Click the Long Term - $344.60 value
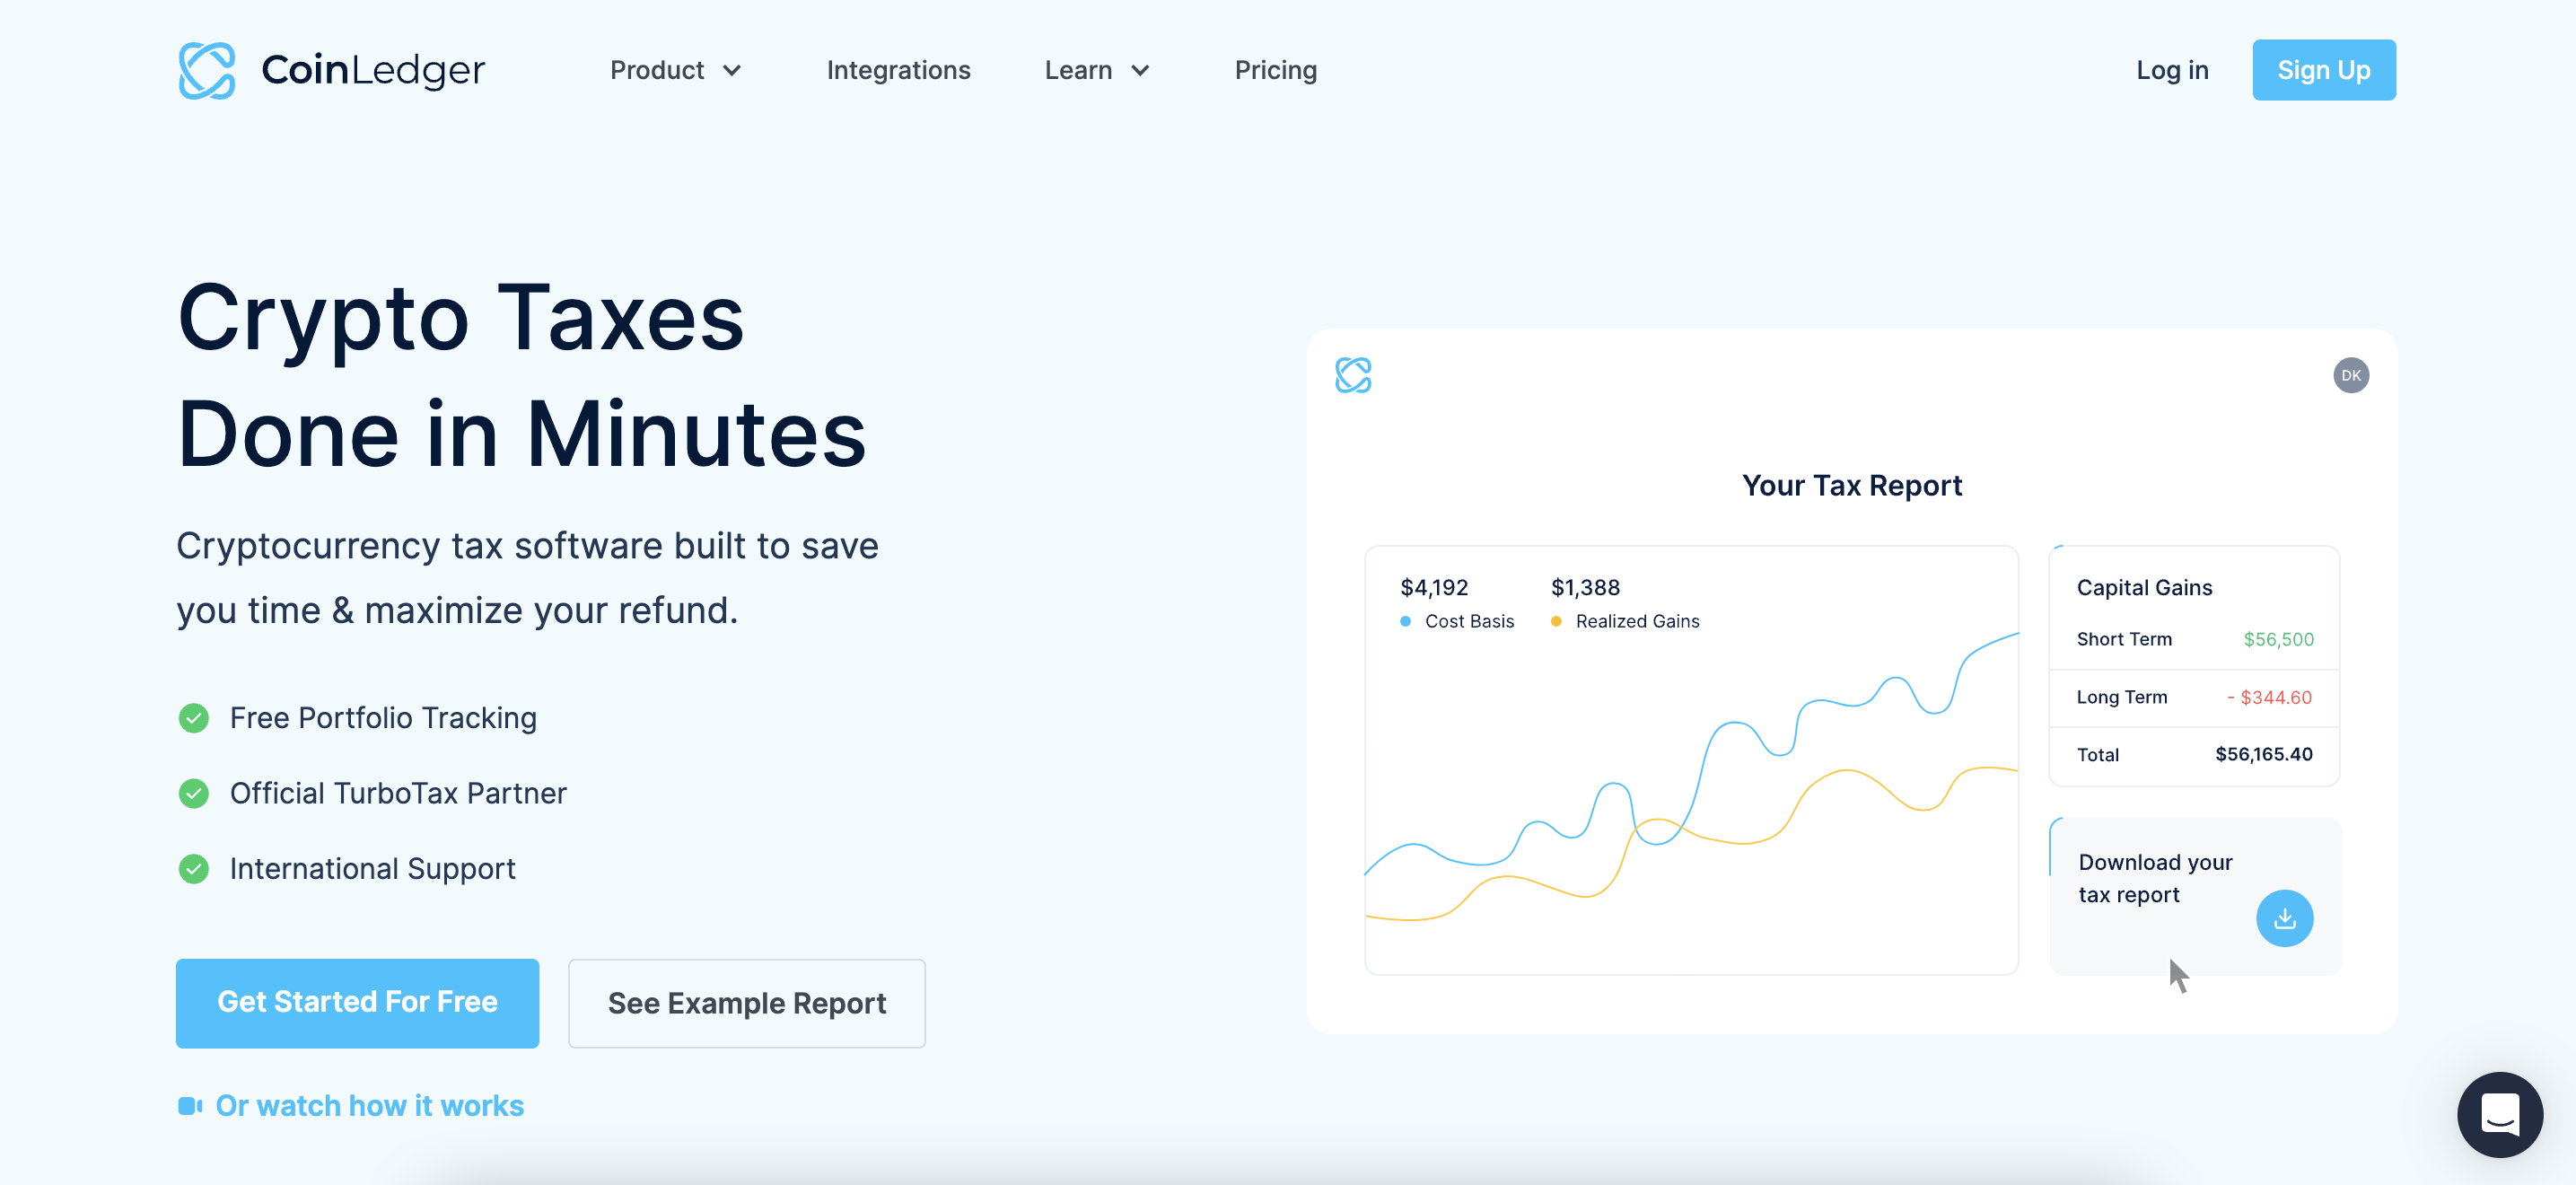 2269,697
